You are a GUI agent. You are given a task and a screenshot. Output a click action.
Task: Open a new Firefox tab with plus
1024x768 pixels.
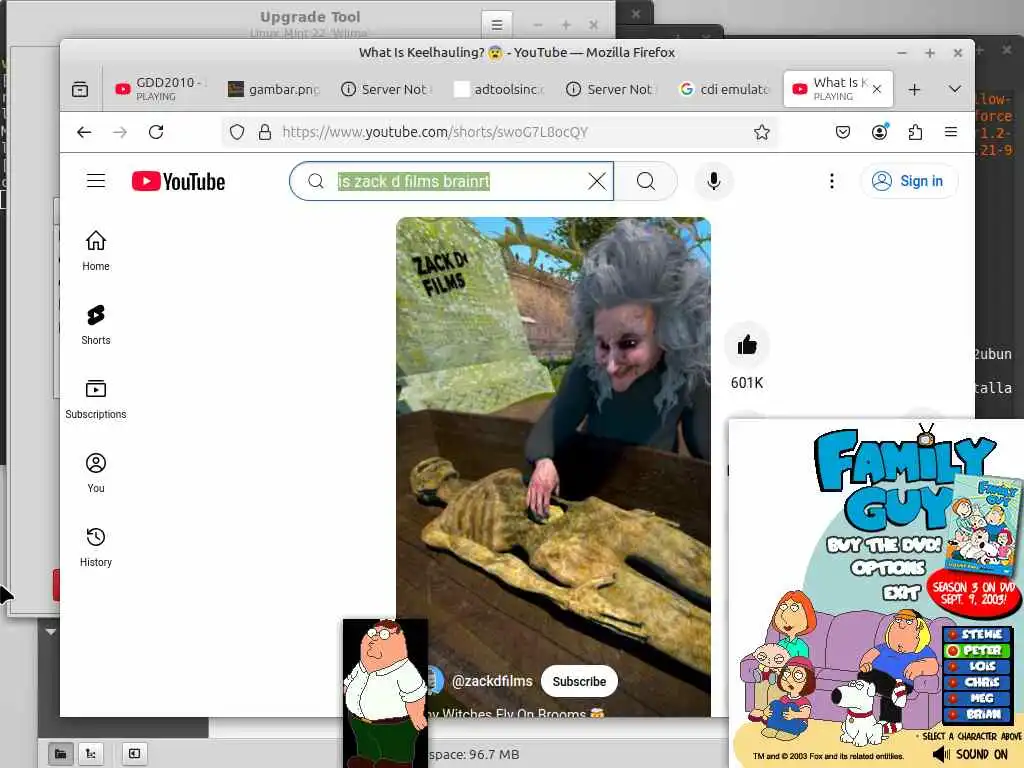point(914,89)
